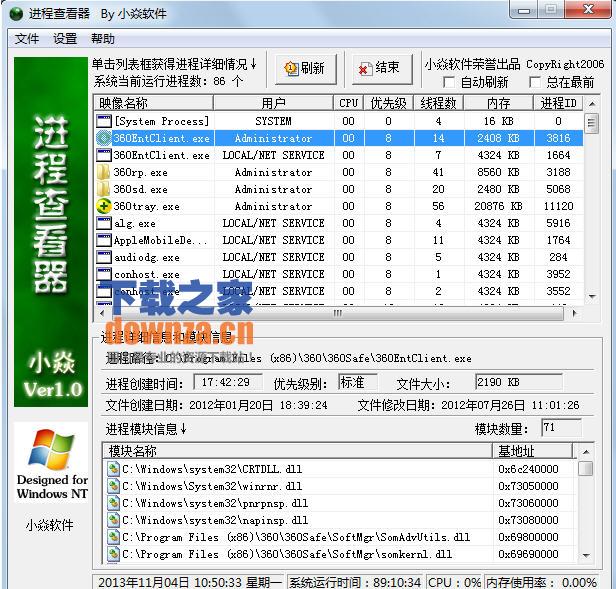Screen dimensions: 616x589
Task: Click the napinsp.dll module file icon
Action: pos(113,520)
